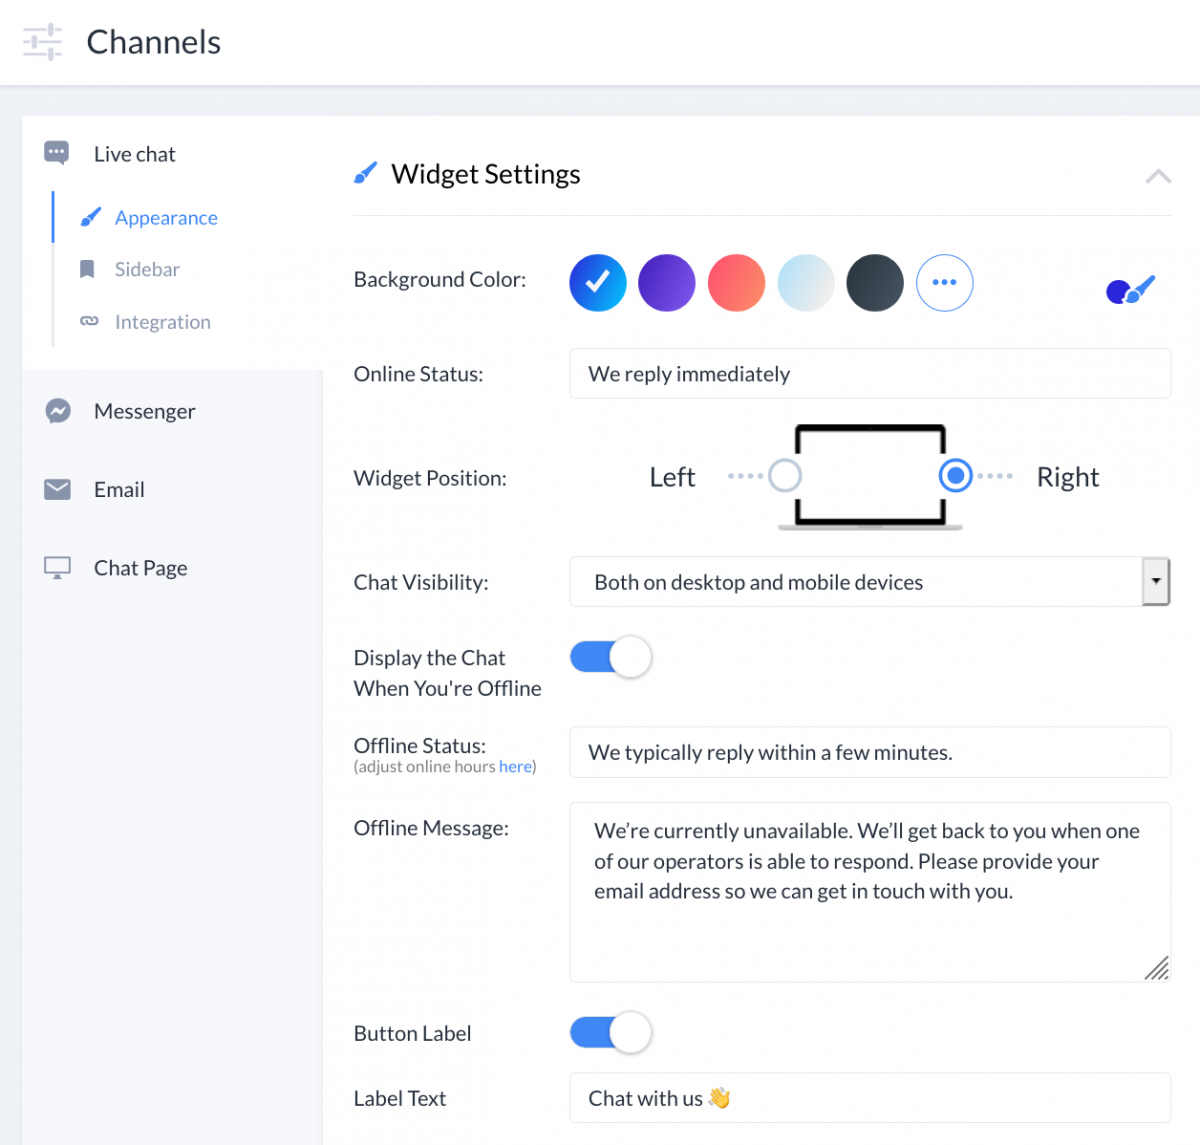The image size is (1200, 1145).
Task: Click the Integration link icon
Action: 89,321
